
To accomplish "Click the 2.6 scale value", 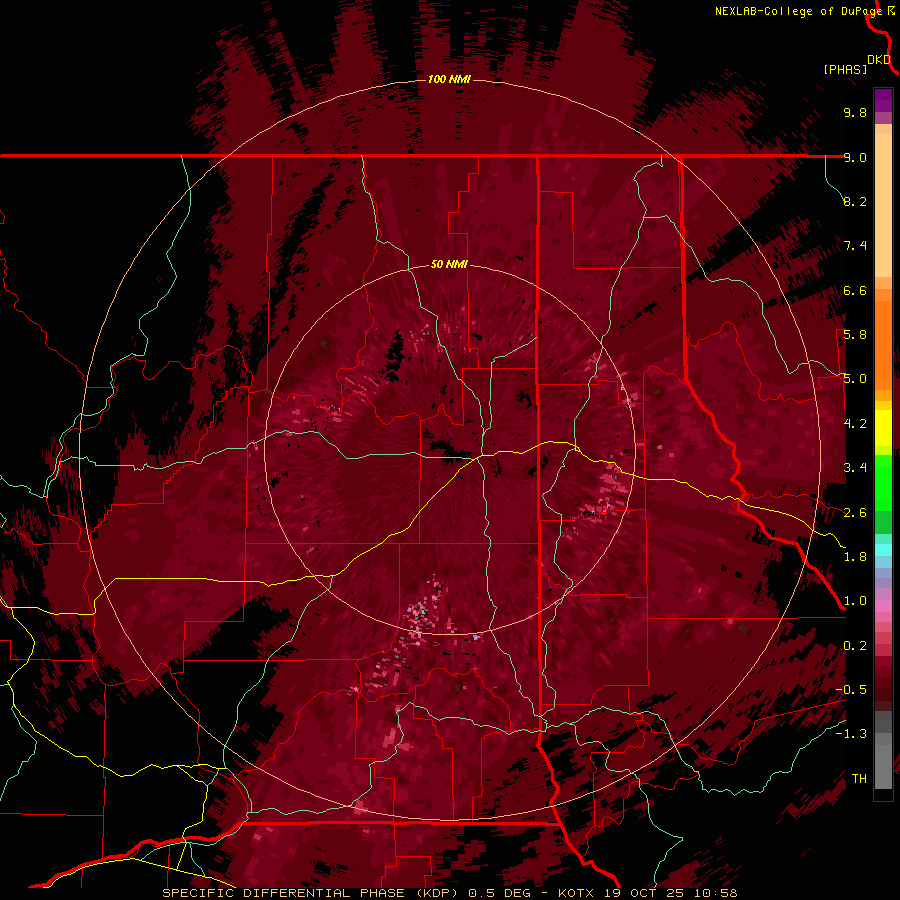I will [x=855, y=513].
